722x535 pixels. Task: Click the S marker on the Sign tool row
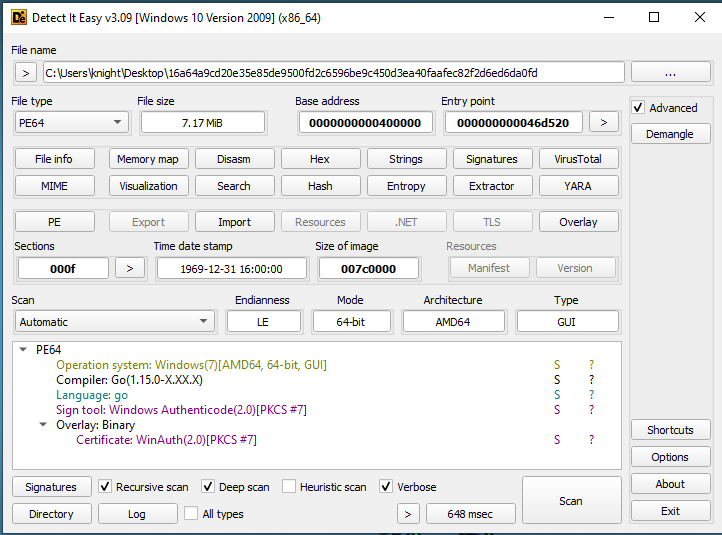point(557,410)
